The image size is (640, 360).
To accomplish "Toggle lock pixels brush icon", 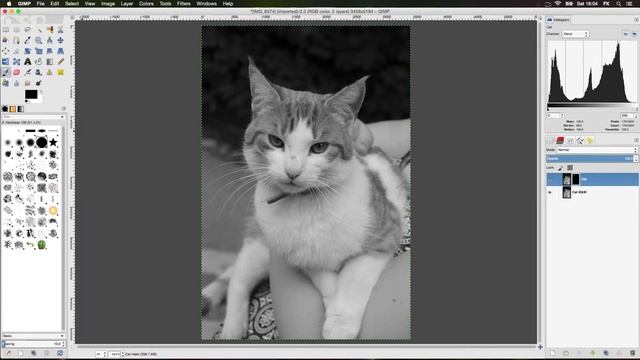I will [x=560, y=168].
